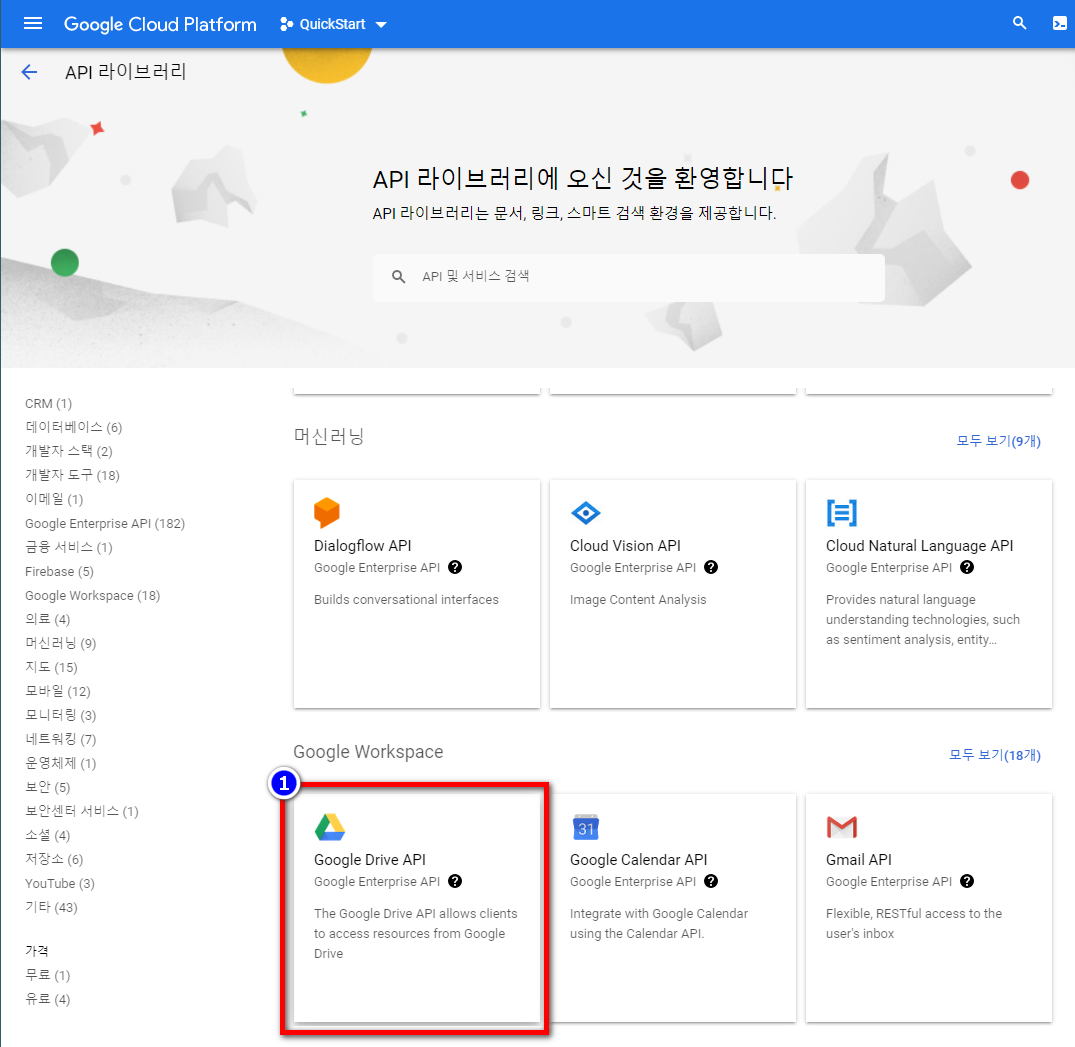Click help icon on Google Drive API card

pyautogui.click(x=455, y=881)
